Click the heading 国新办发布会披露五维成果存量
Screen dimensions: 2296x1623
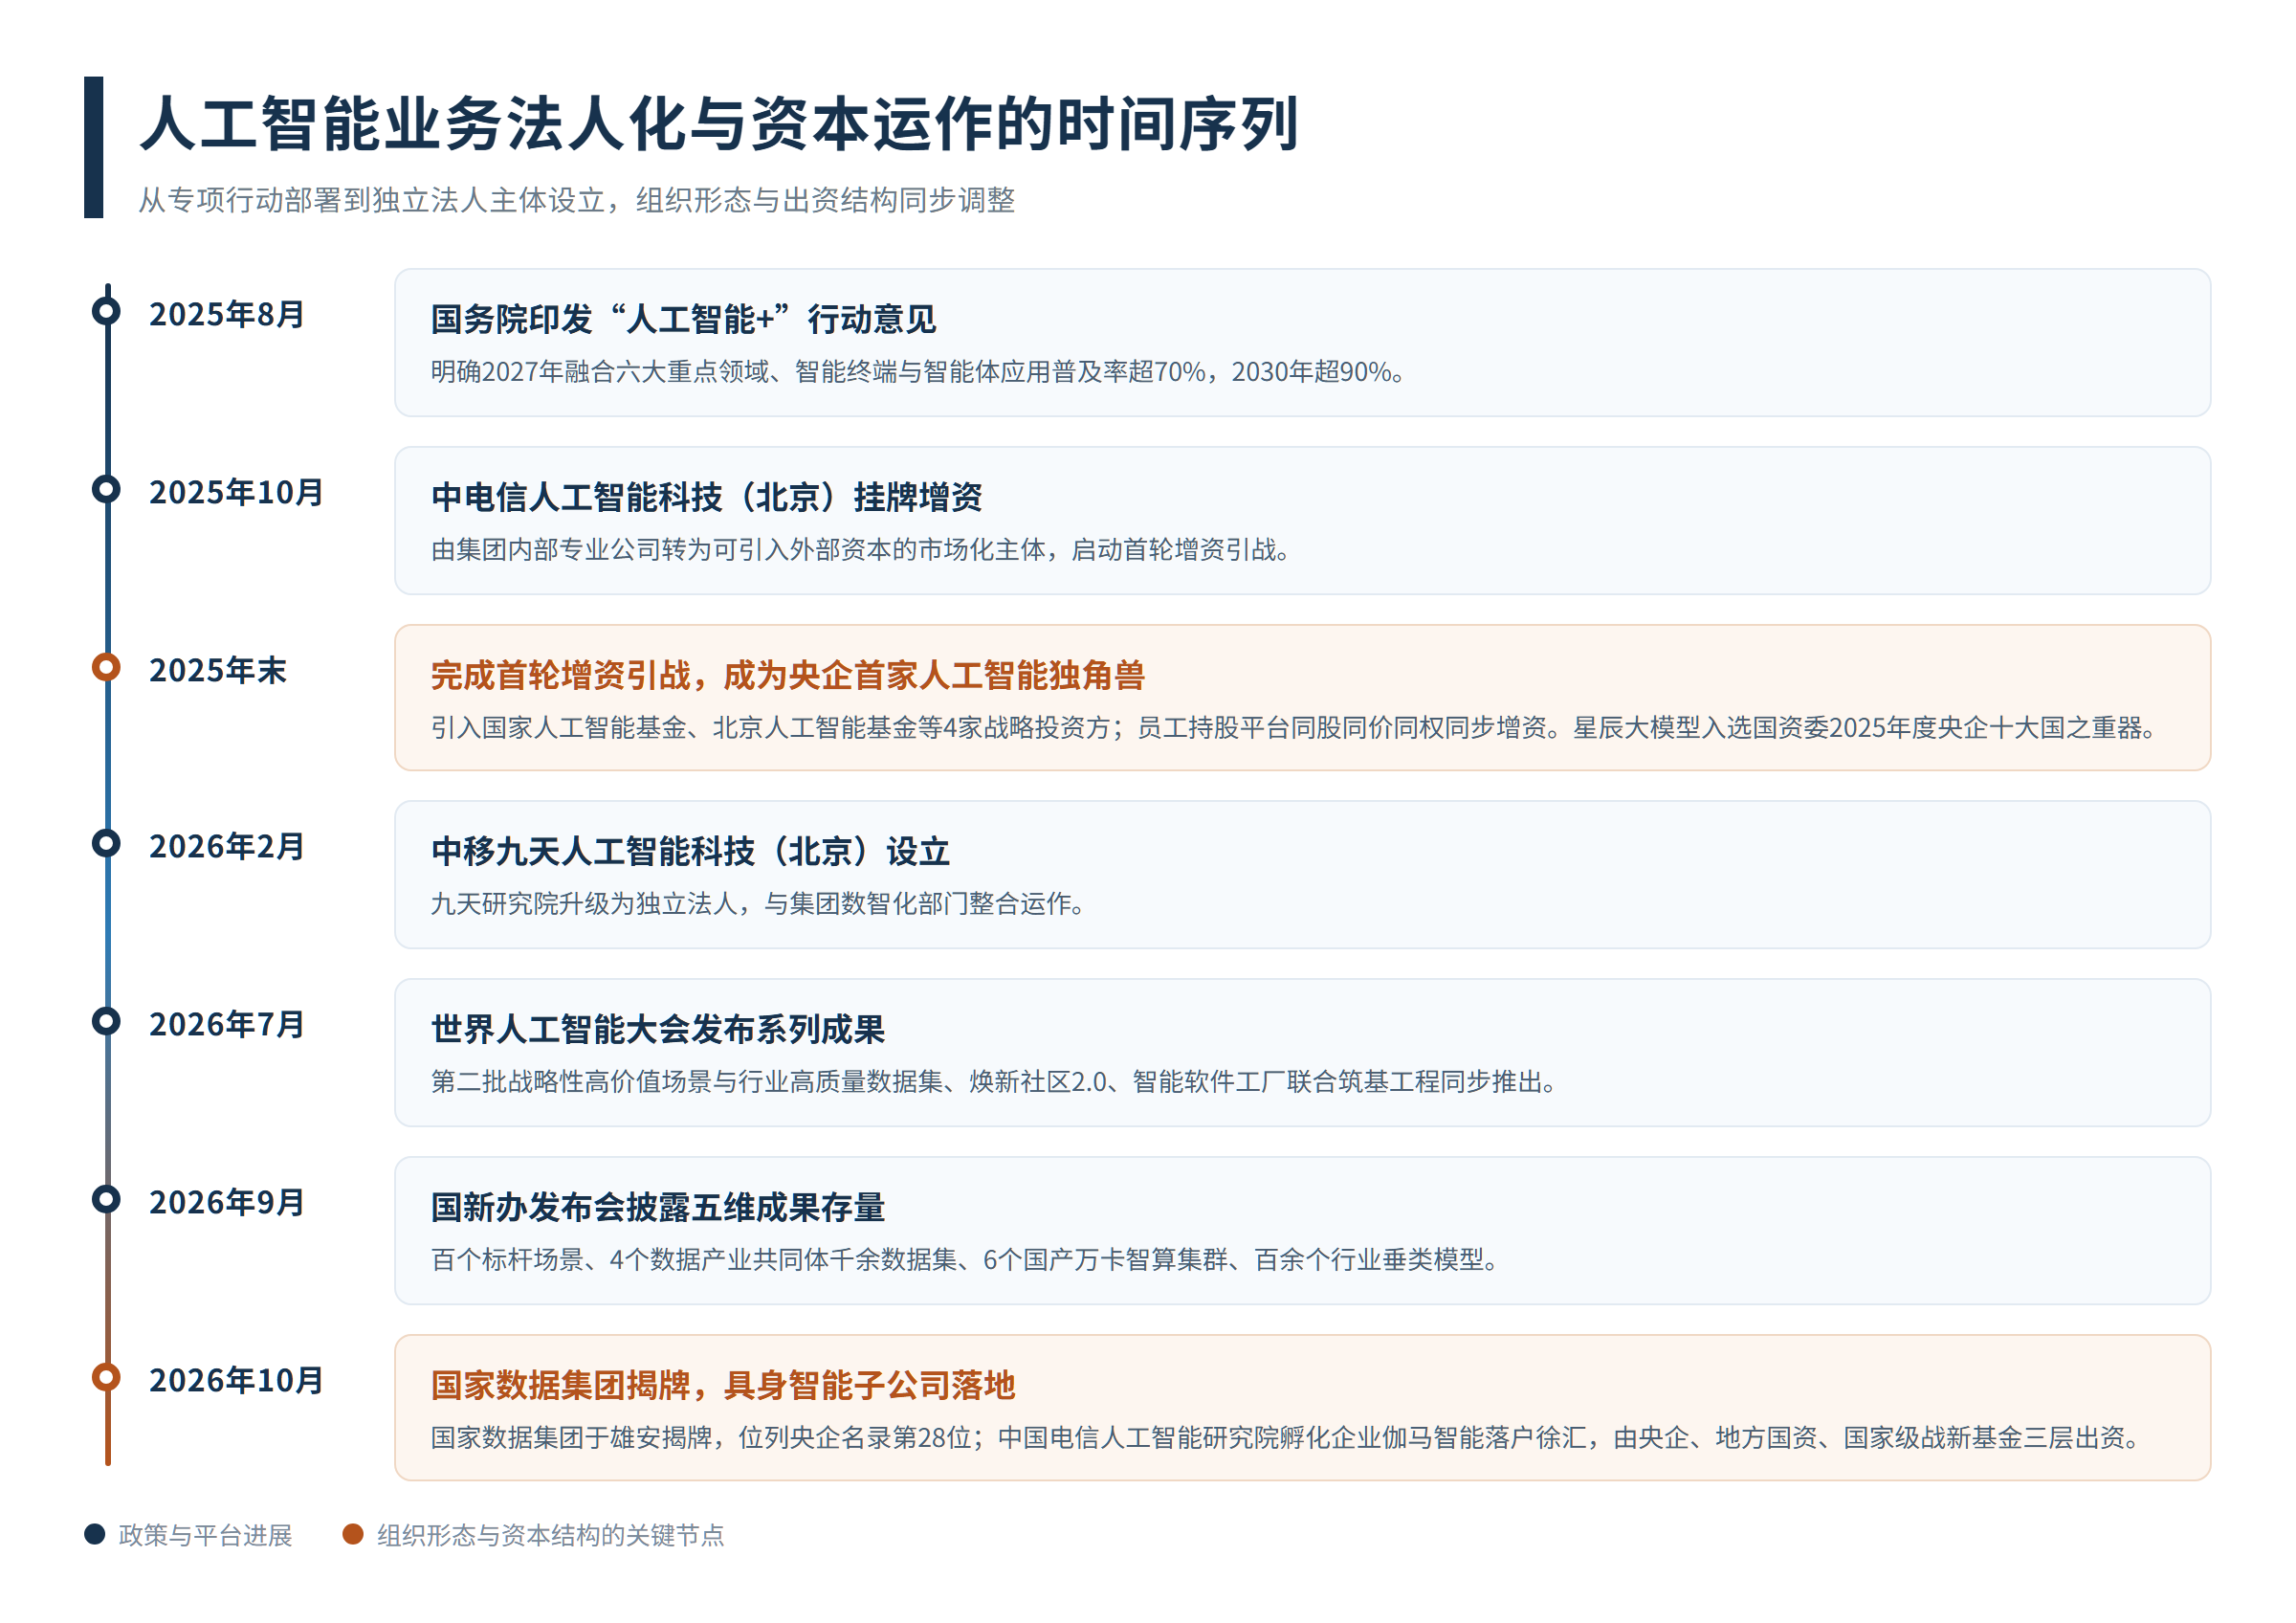click(658, 1207)
